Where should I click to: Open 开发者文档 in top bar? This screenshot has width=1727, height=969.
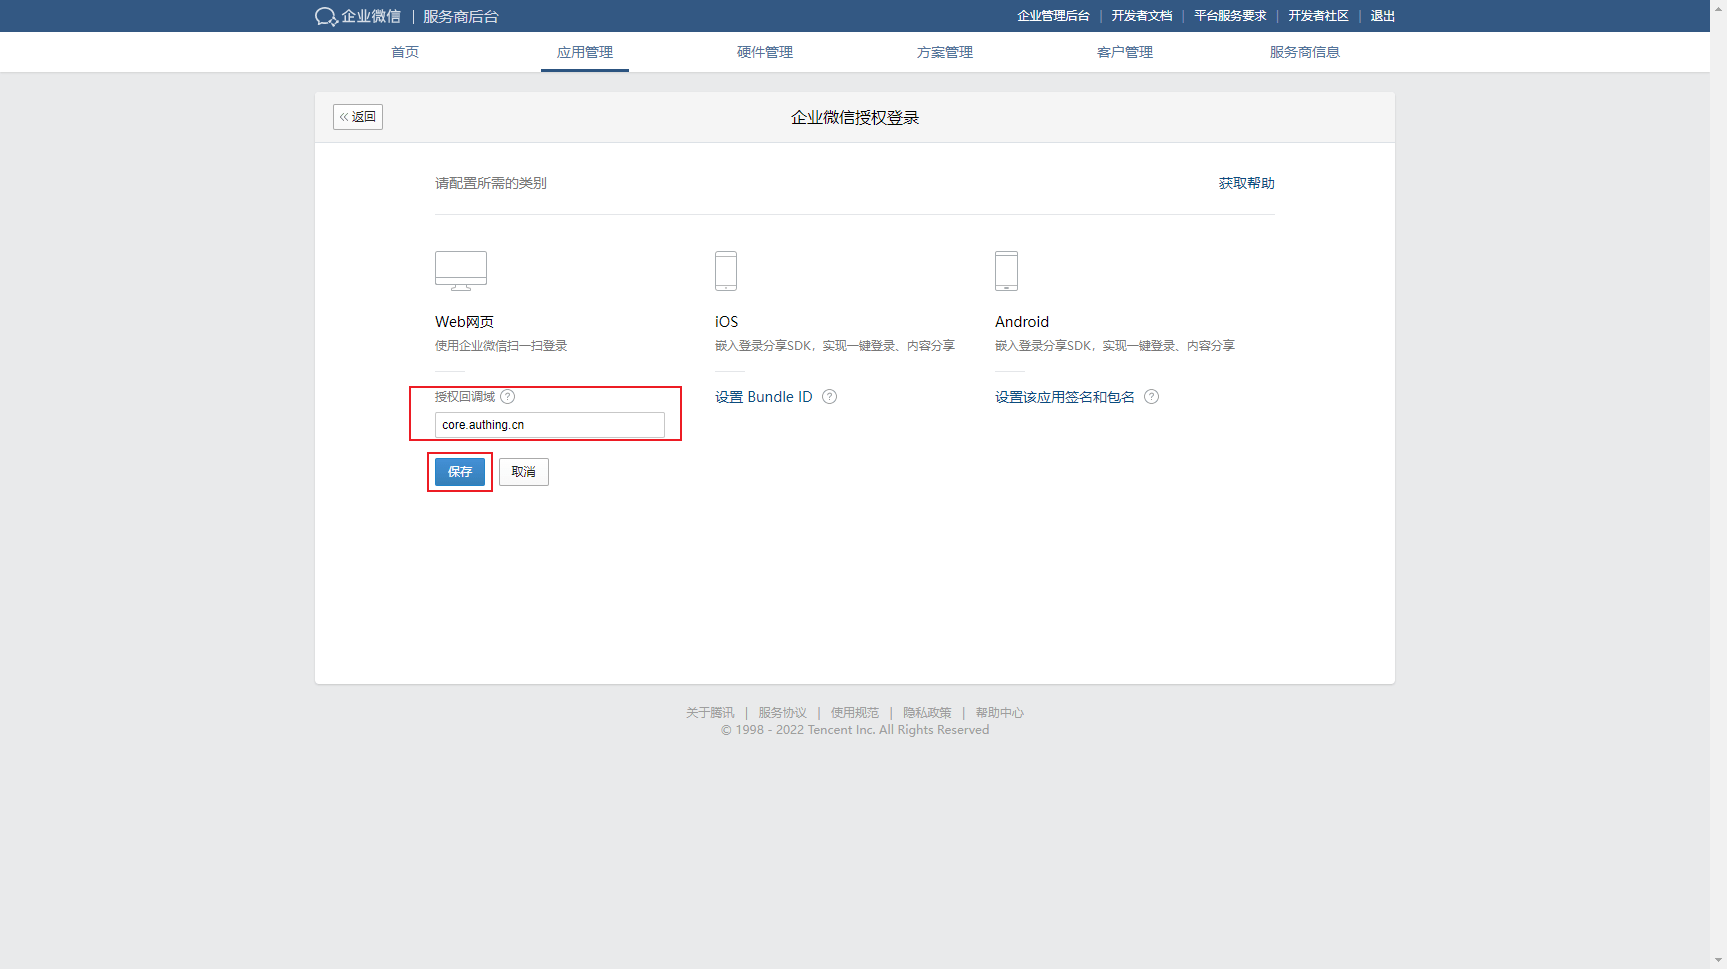[1142, 16]
